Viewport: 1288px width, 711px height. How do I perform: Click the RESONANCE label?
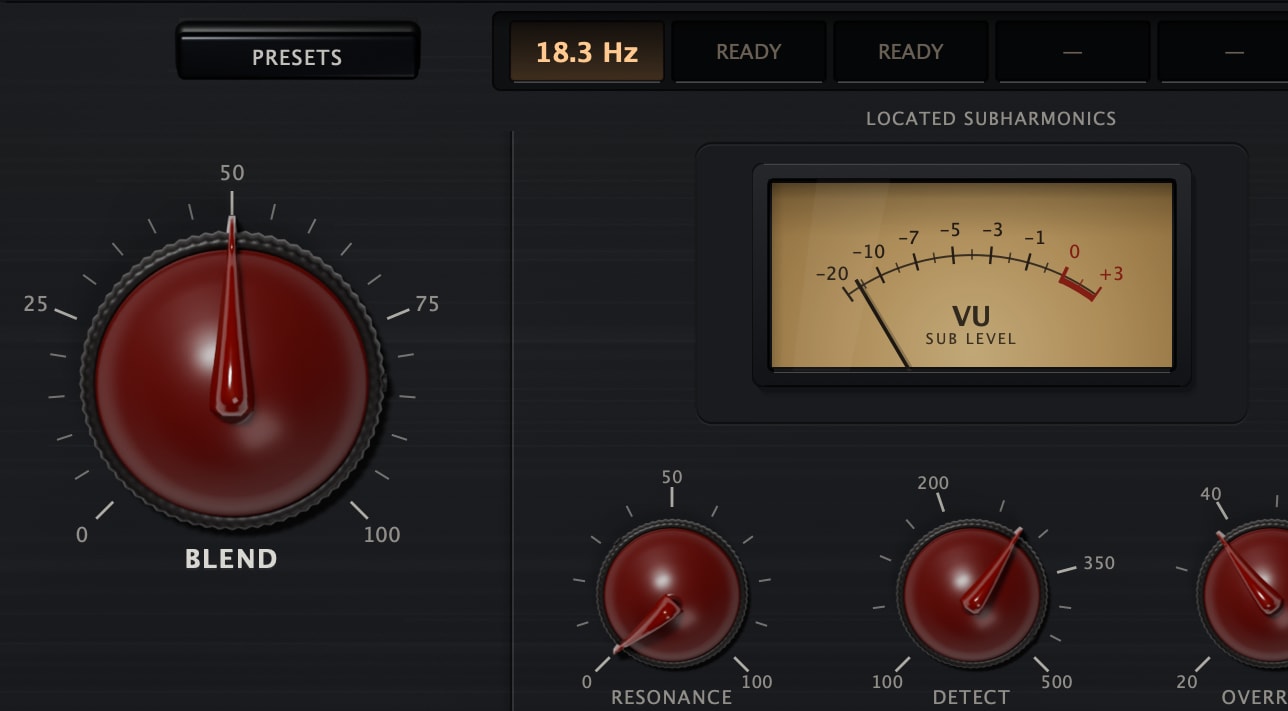671,697
